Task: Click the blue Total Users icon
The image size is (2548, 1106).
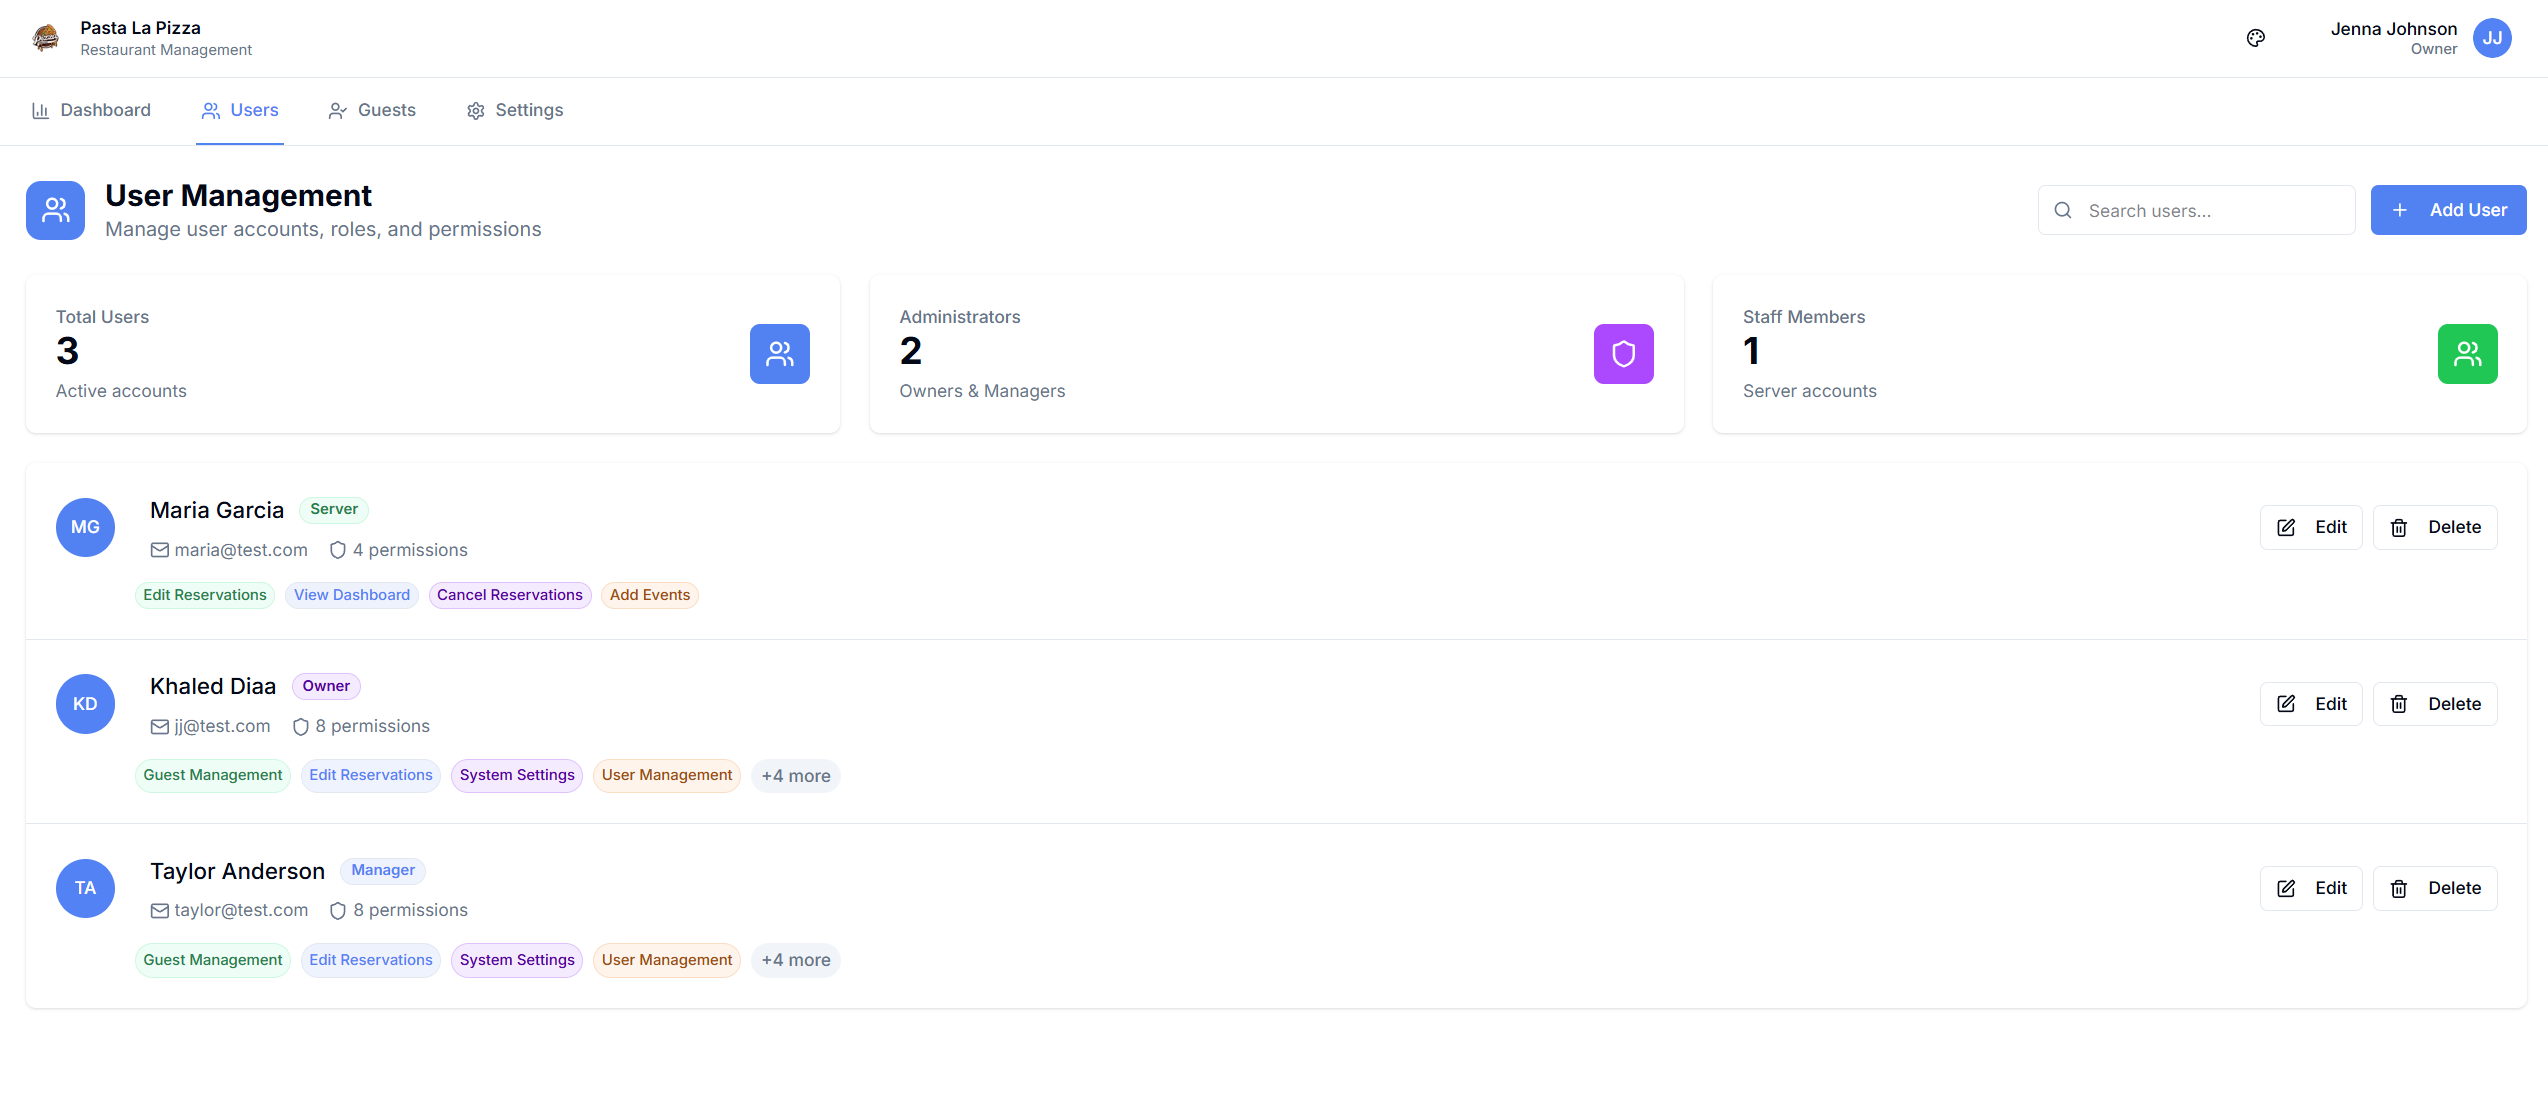Action: tap(779, 354)
